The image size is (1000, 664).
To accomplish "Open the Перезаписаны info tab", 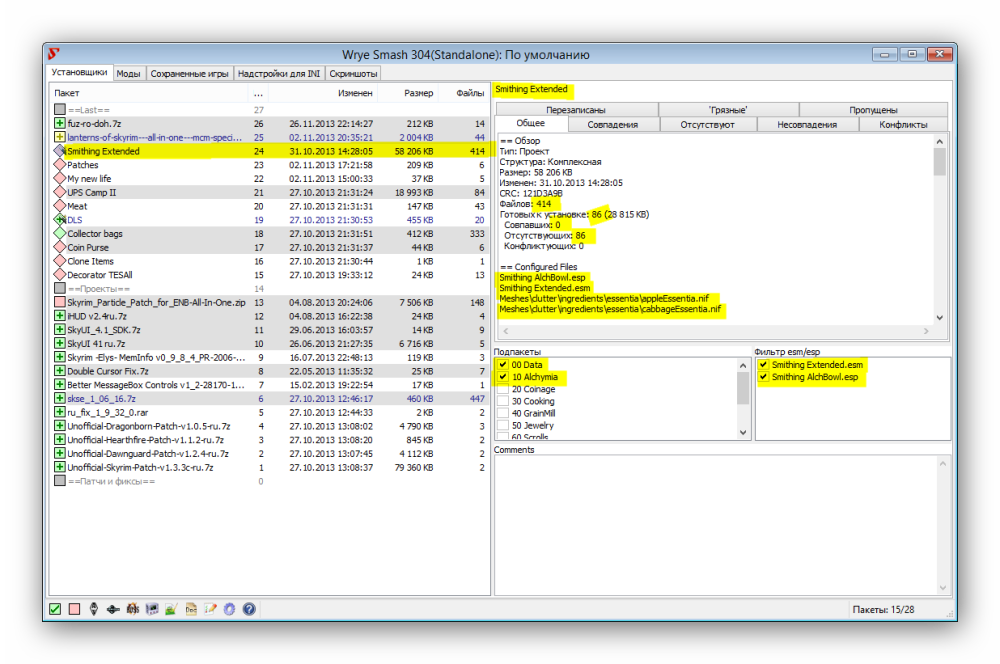I will 576,110.
